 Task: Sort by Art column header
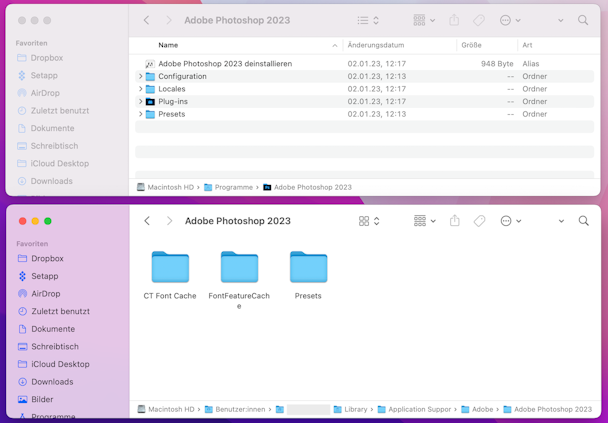click(527, 45)
